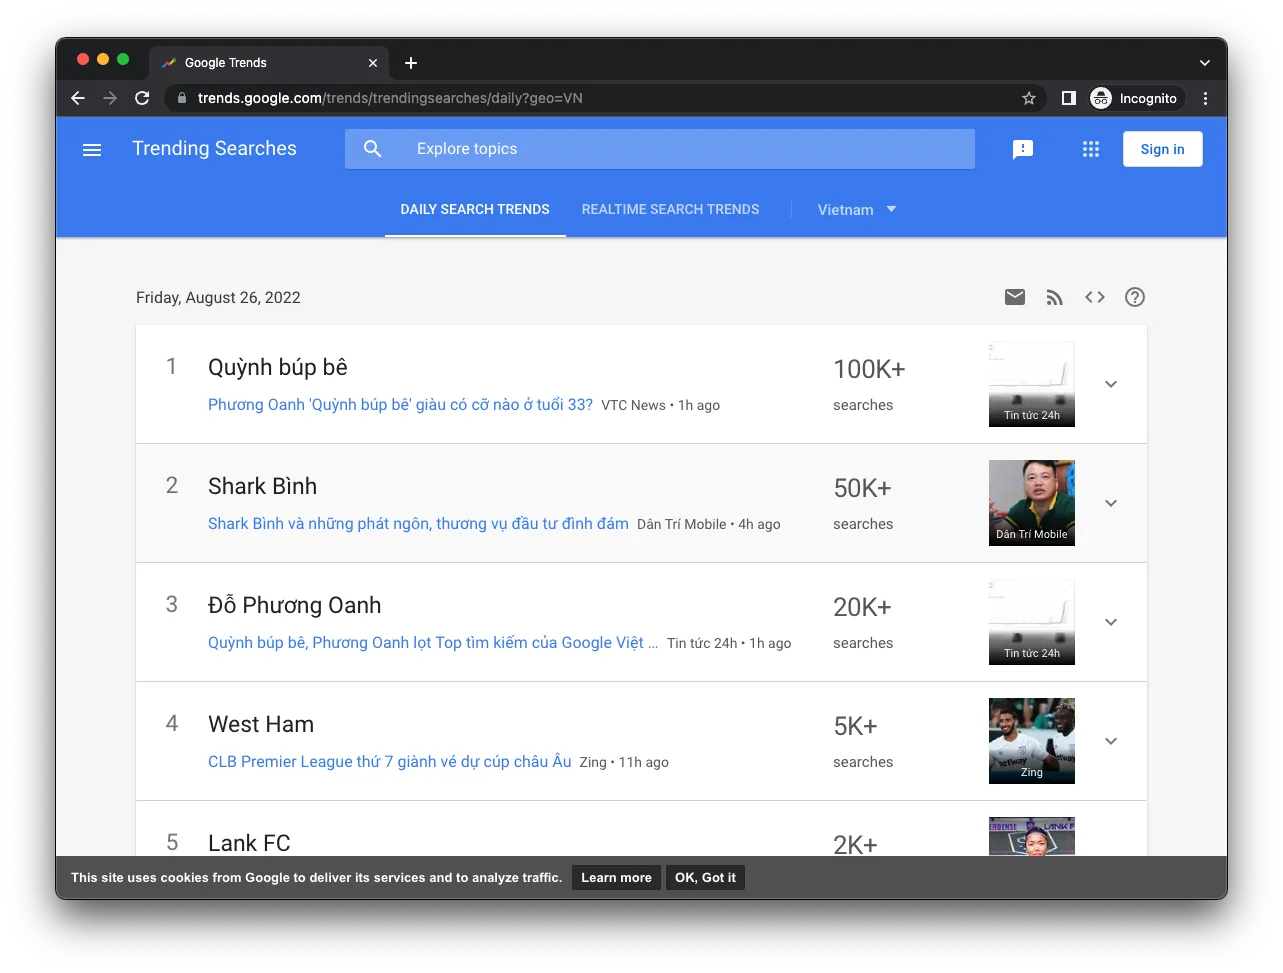Screen dimensions: 1283x973
Task: Toggle the browser side panel icon
Action: 1069,98
